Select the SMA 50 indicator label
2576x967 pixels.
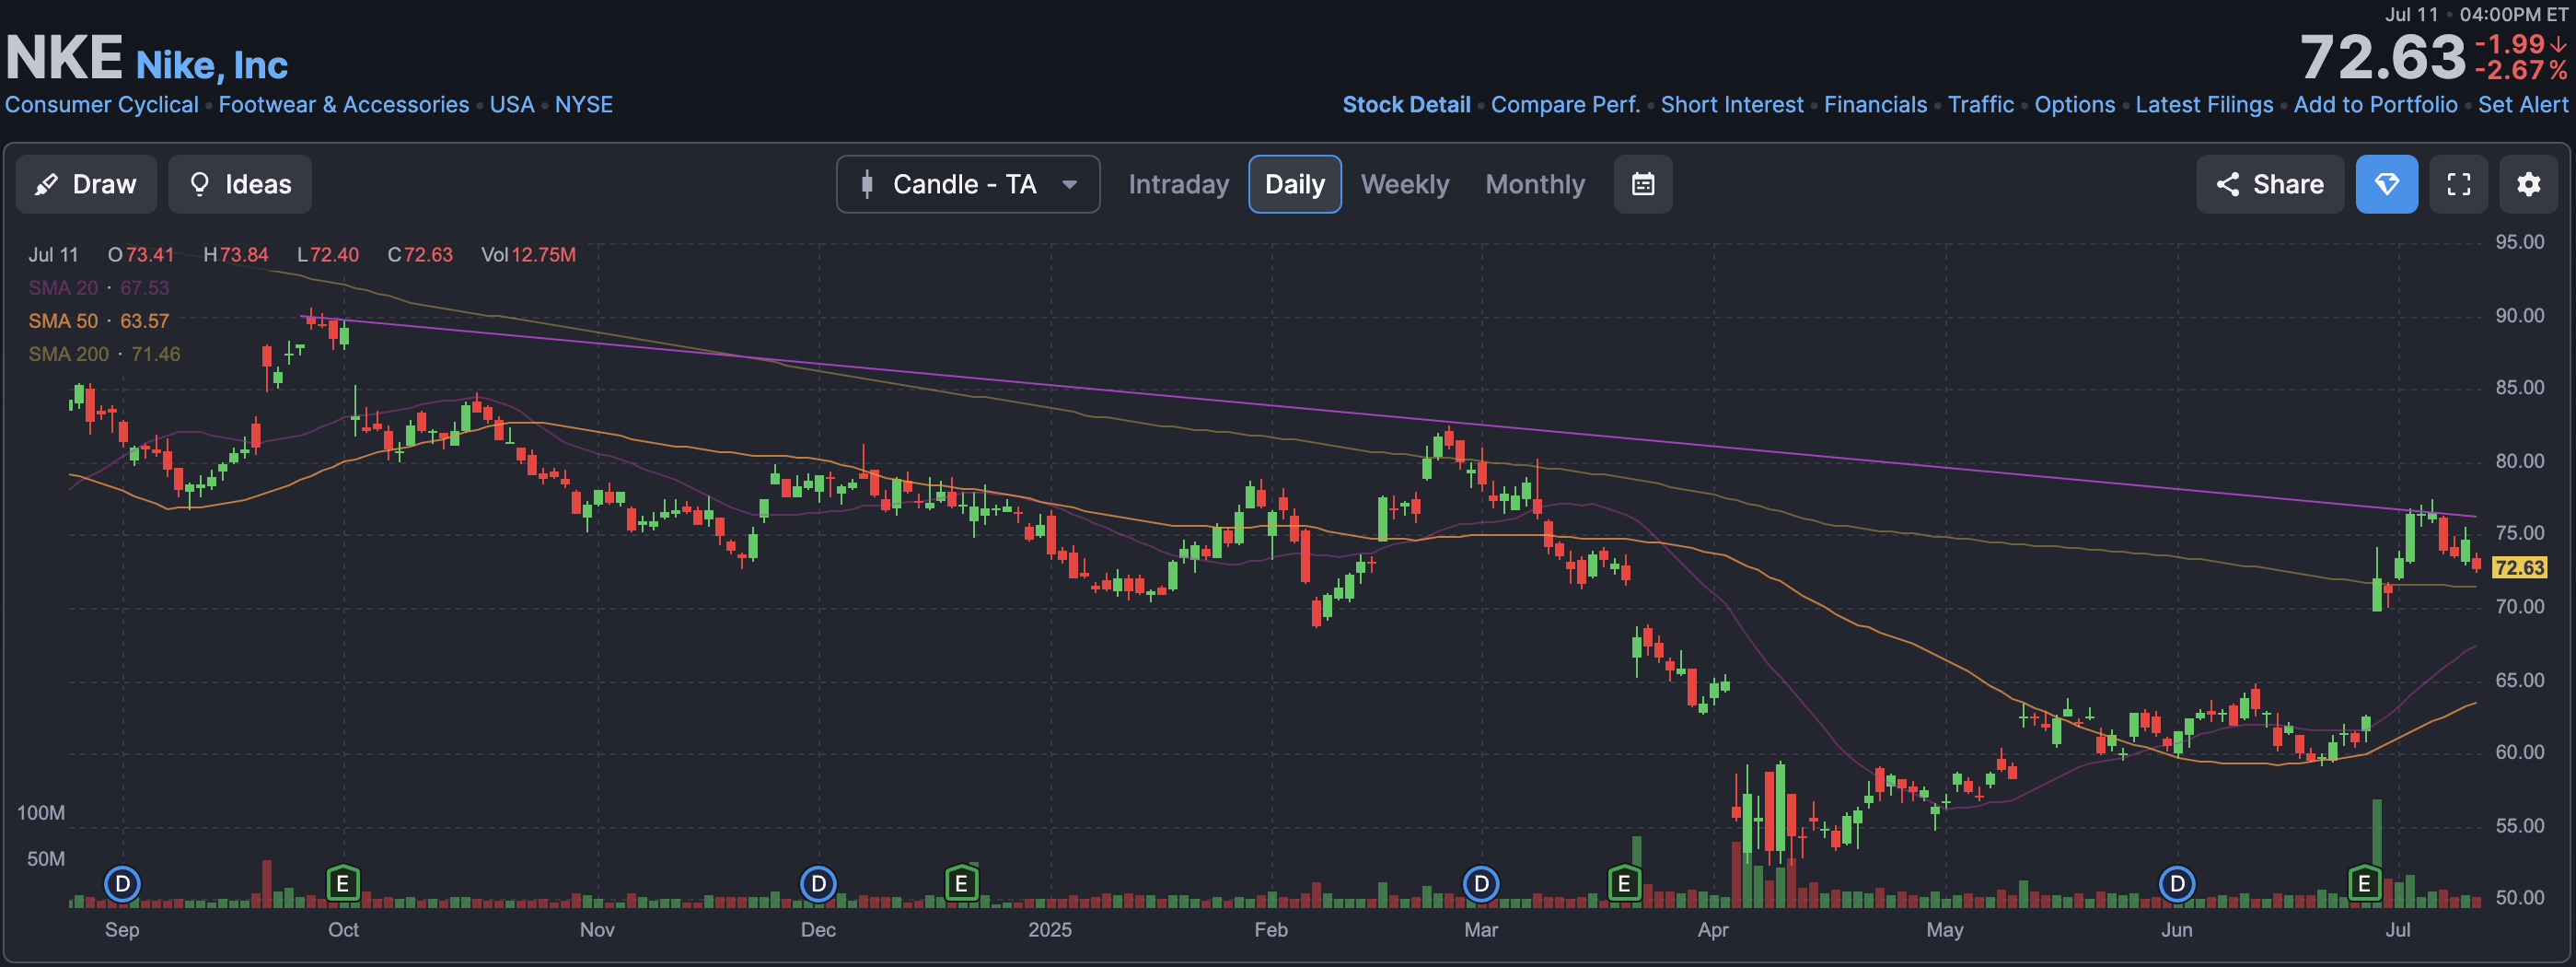pyautogui.click(x=63, y=321)
